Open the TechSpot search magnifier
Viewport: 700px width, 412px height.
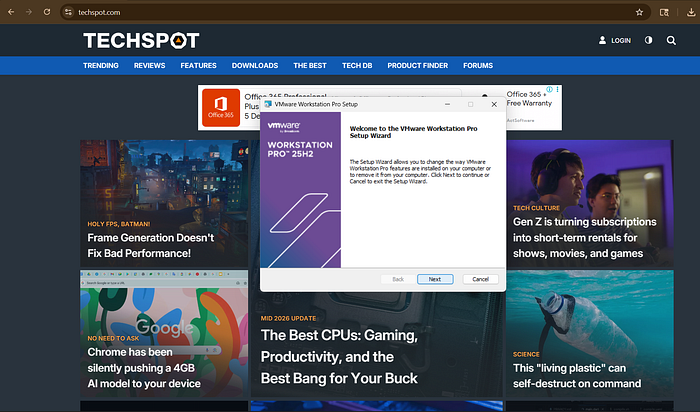671,40
